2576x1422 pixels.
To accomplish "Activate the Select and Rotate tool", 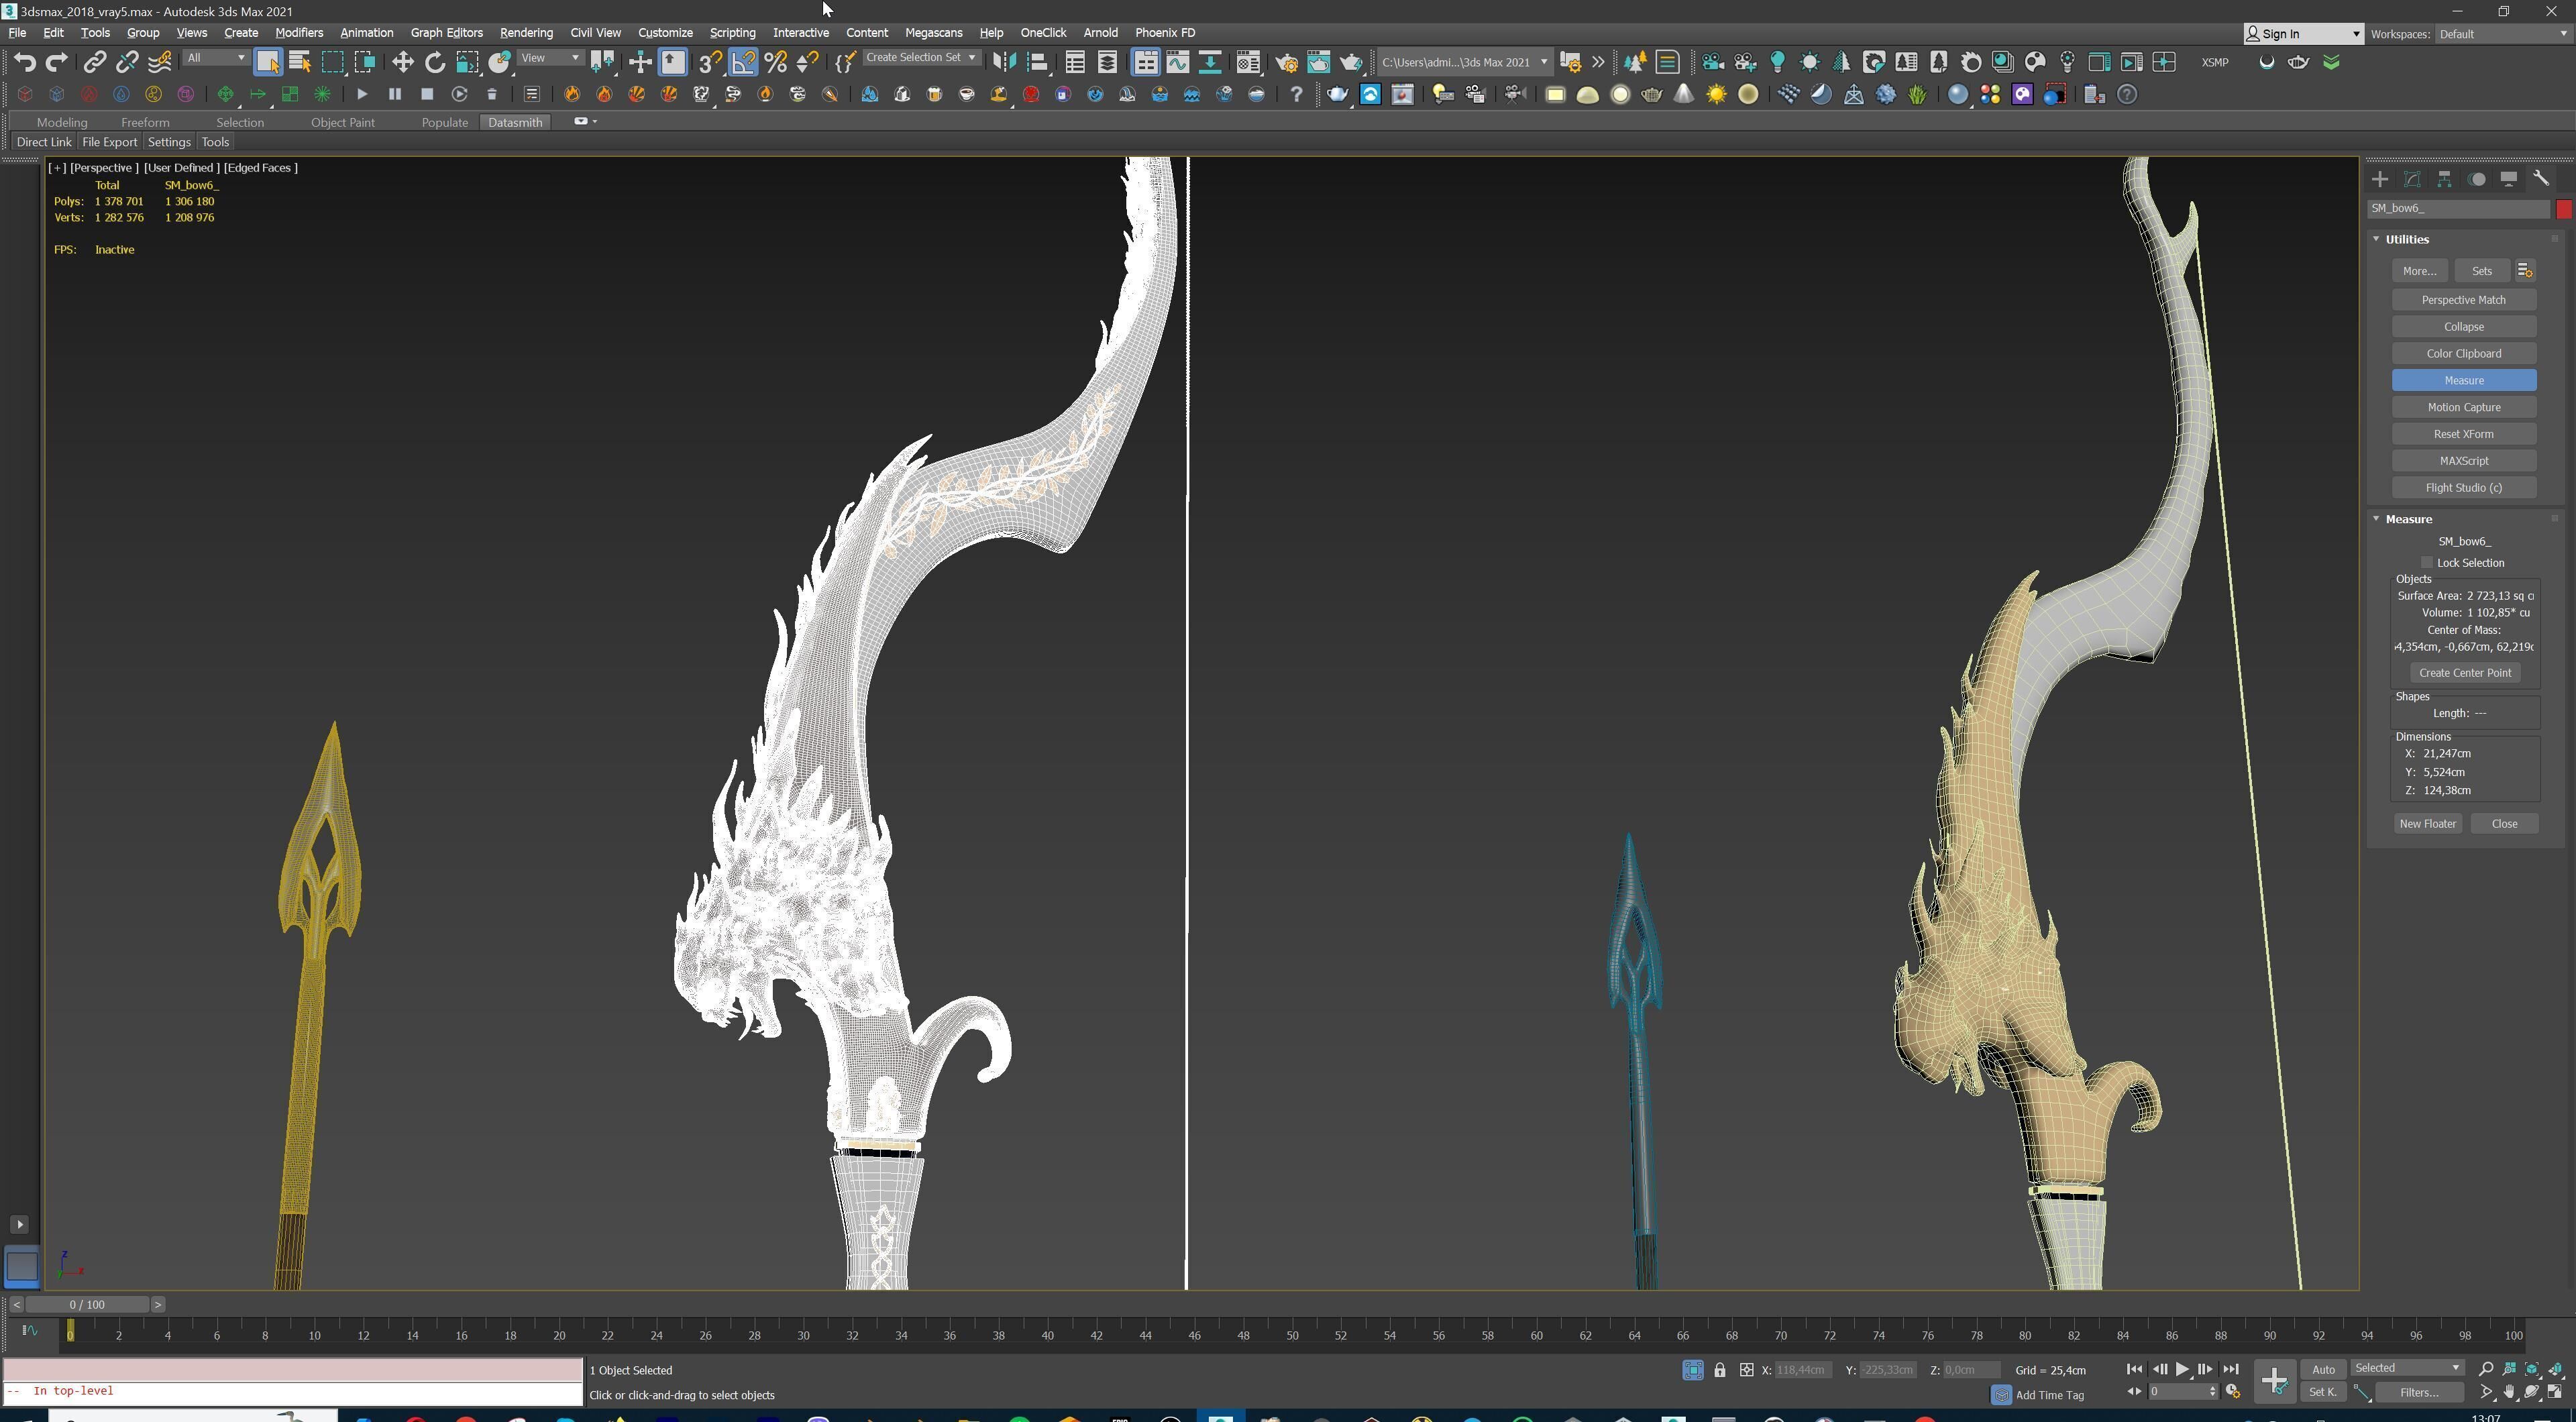I will click(435, 62).
